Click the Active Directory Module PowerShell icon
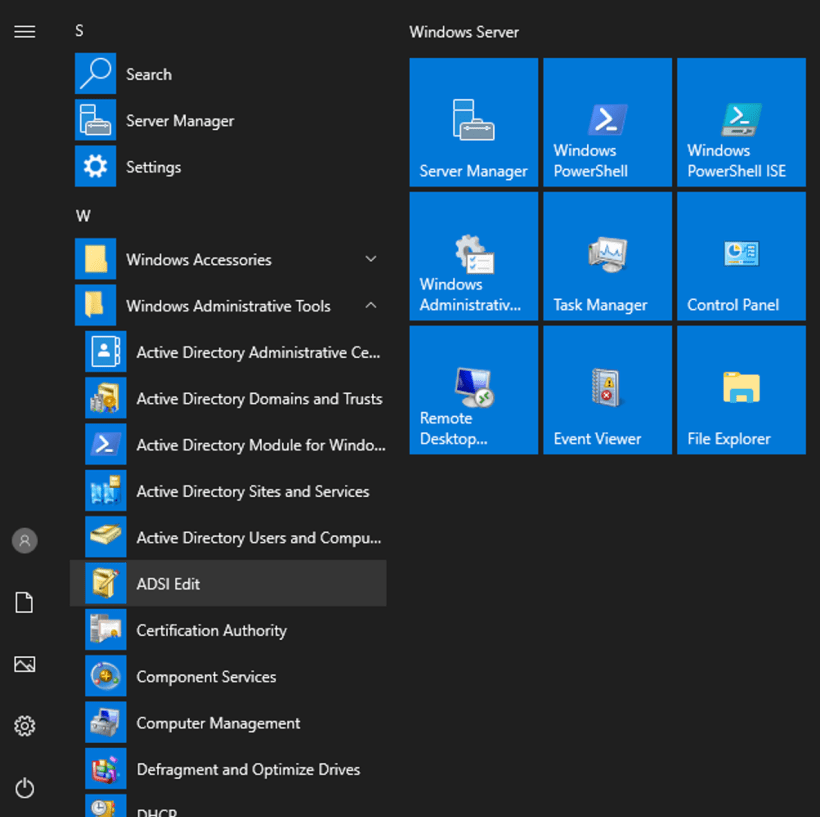Viewport: 820px width, 817px height. pos(106,444)
